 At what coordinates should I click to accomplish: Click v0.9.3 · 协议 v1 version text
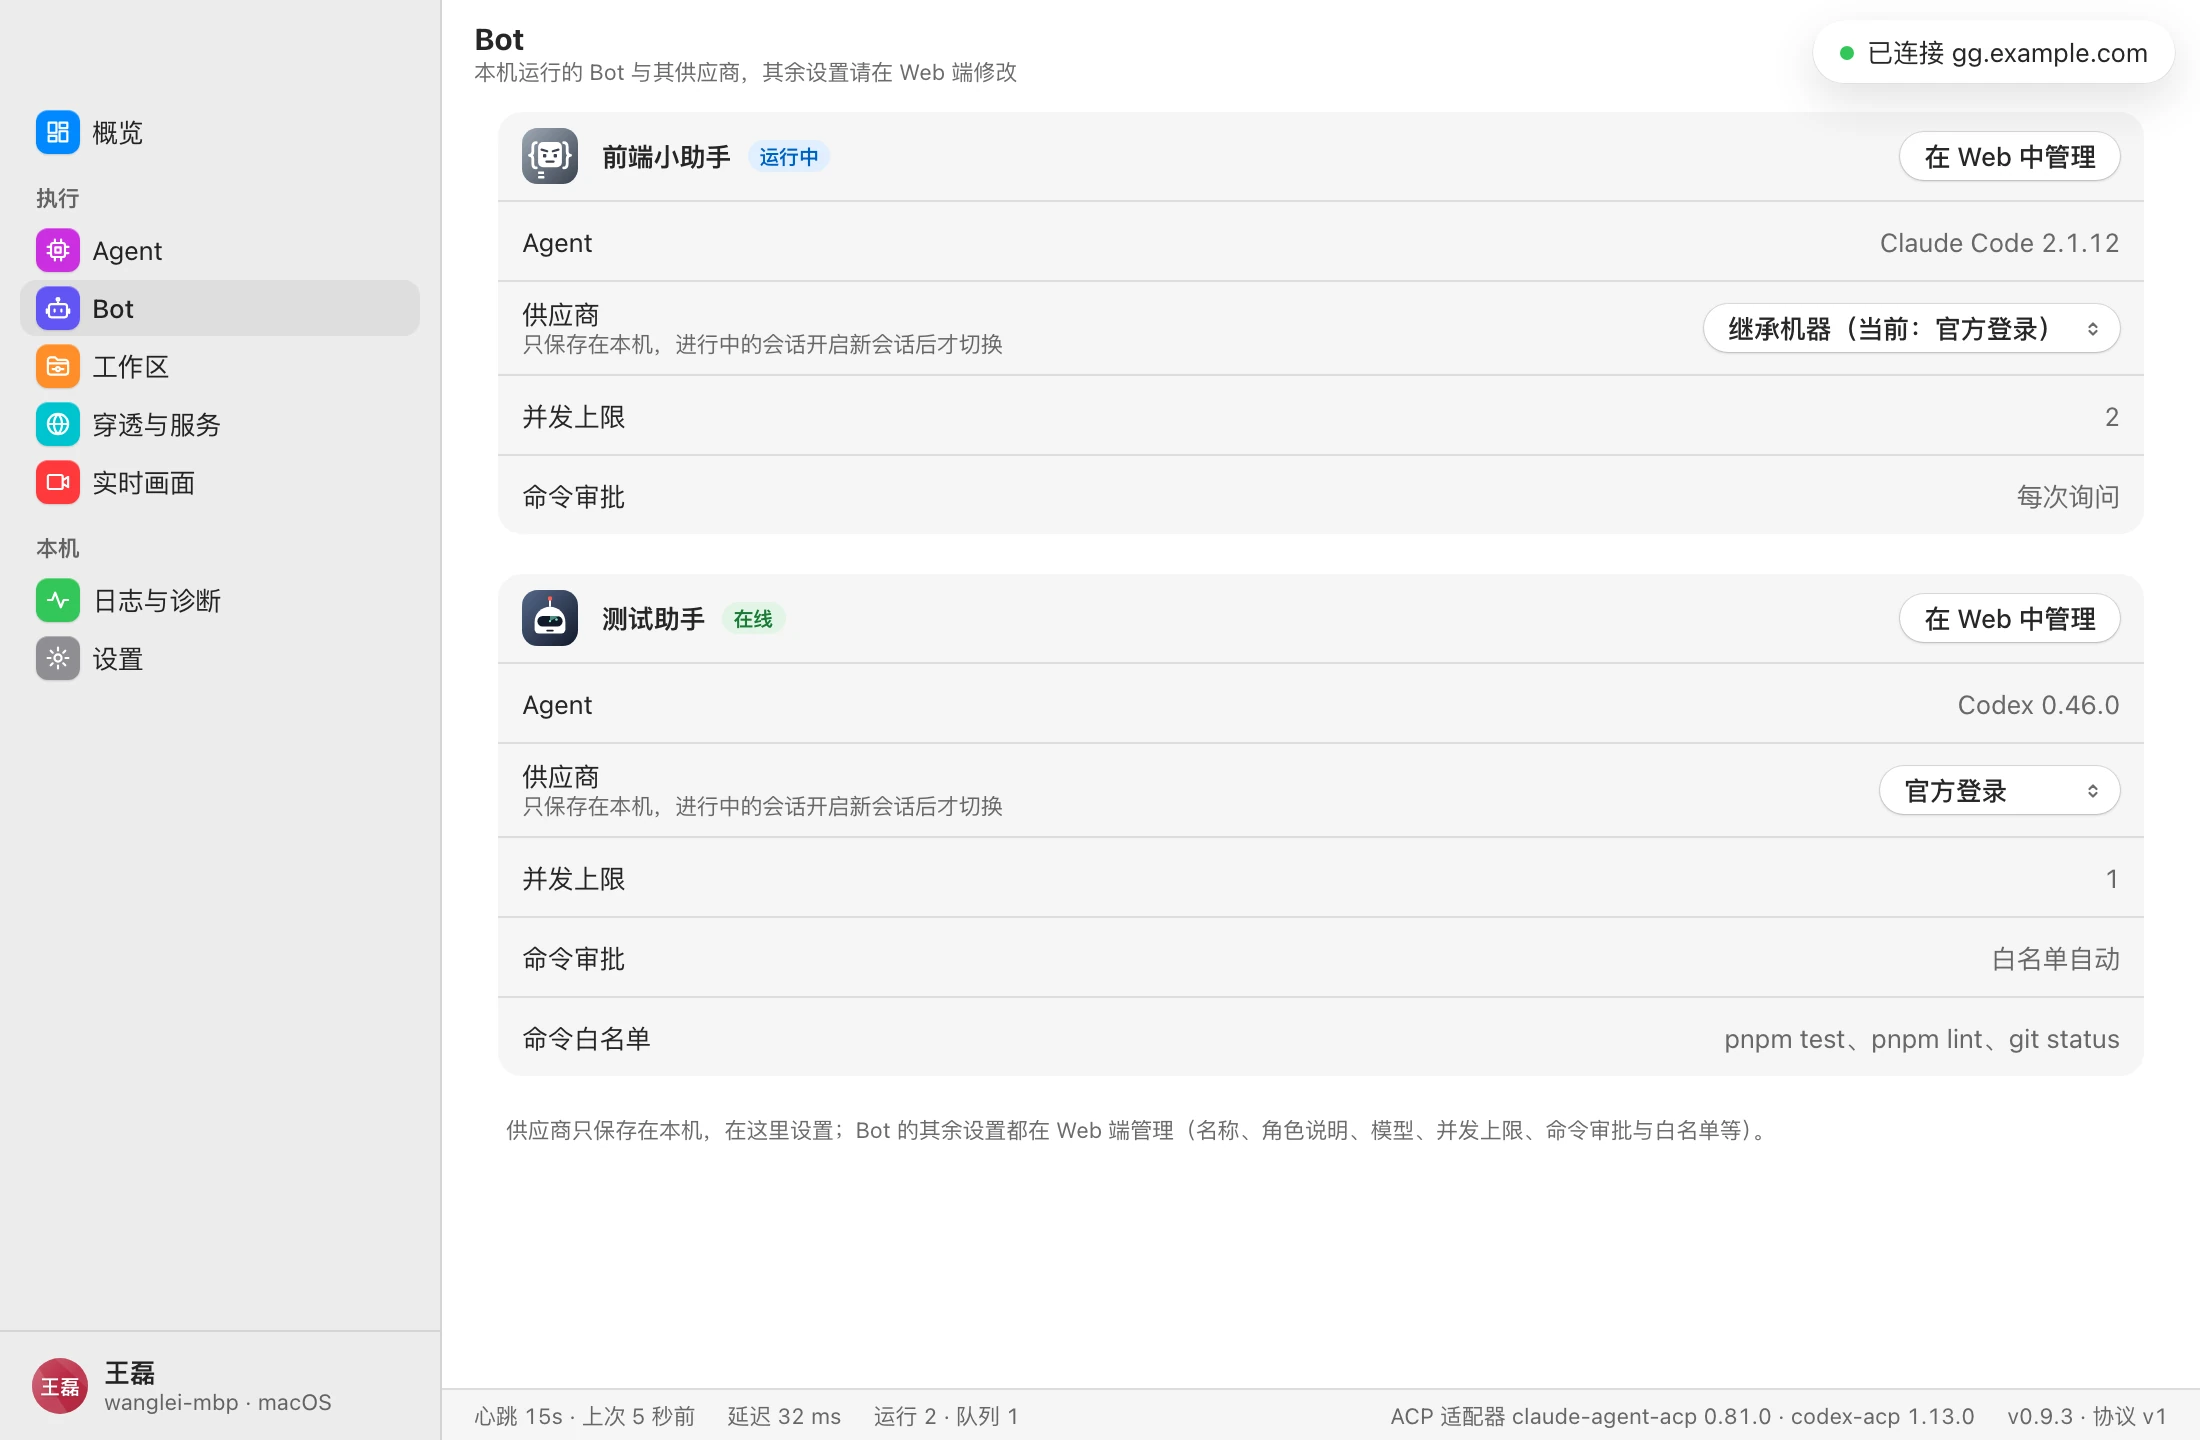[2087, 1416]
